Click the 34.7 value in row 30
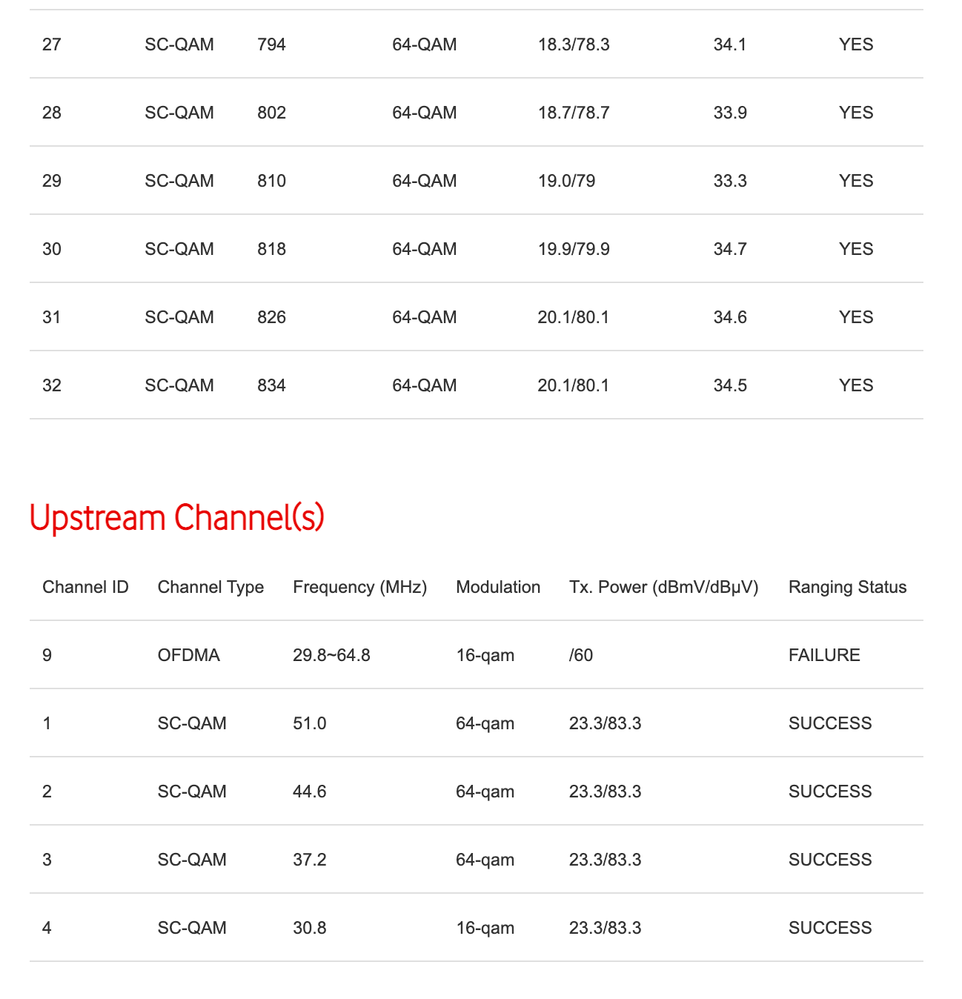Image resolution: width=962 pixels, height=999 pixels. click(729, 248)
